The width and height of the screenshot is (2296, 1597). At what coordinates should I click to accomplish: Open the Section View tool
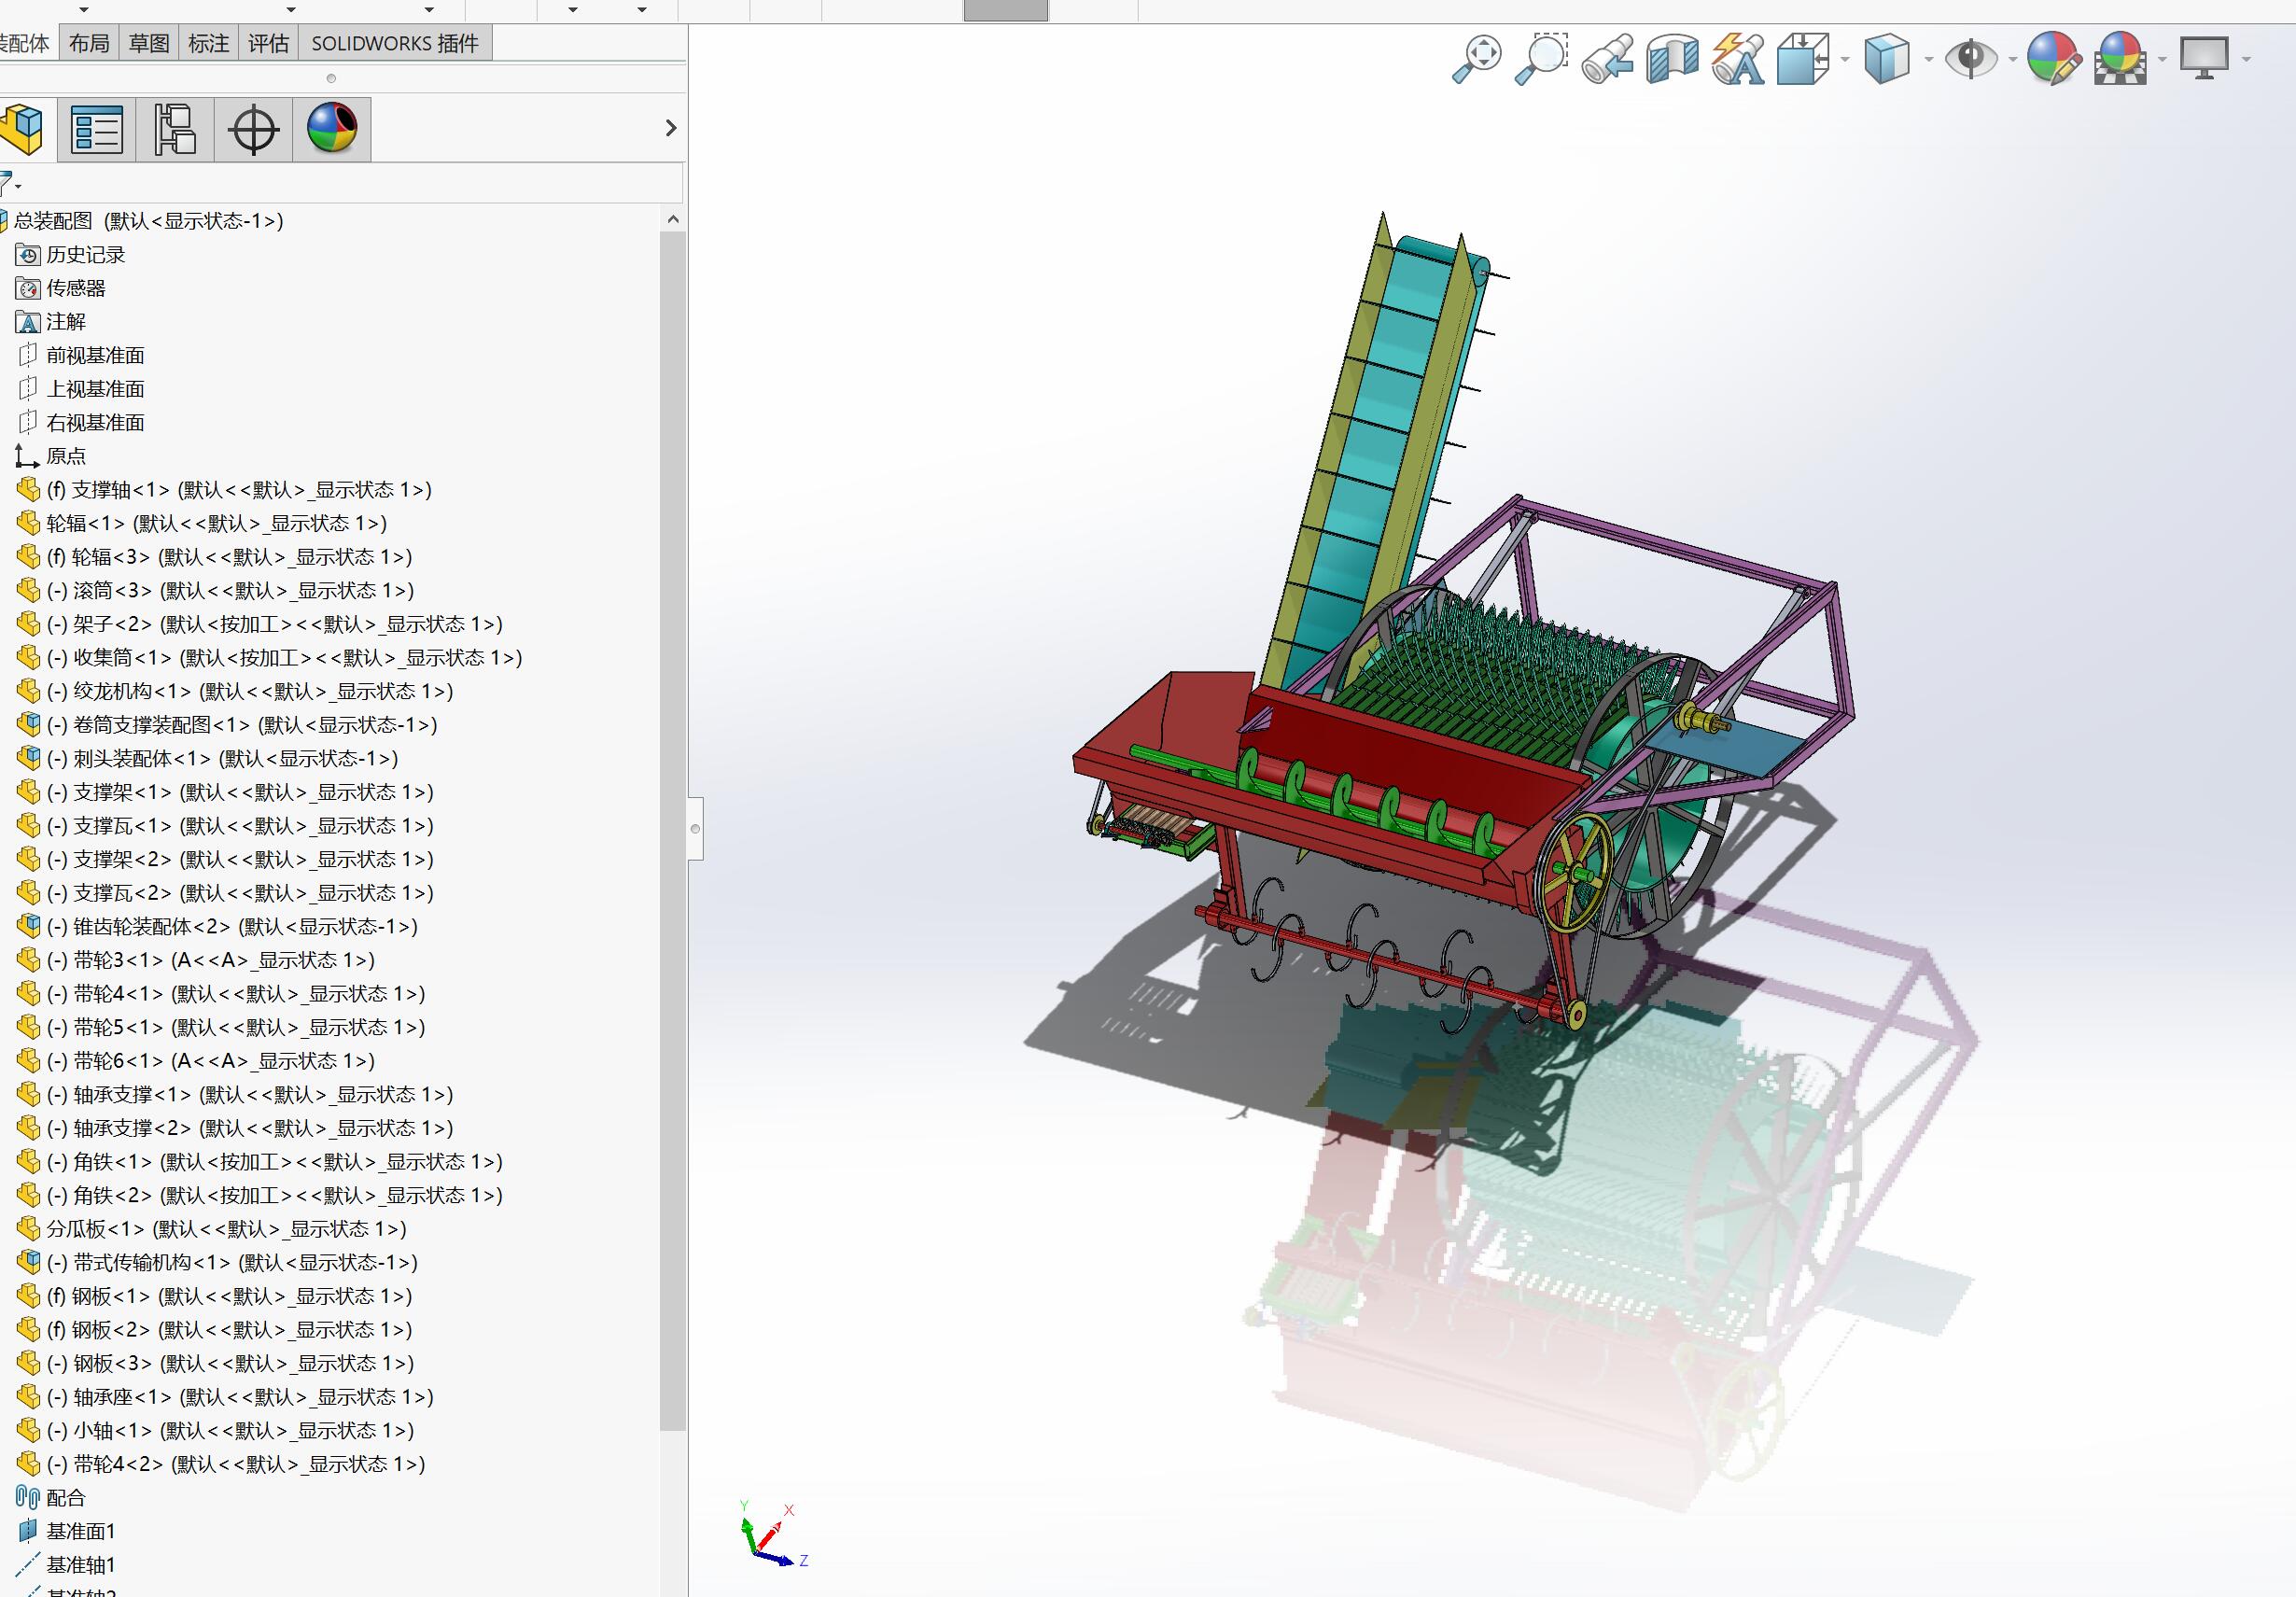[x=1673, y=58]
